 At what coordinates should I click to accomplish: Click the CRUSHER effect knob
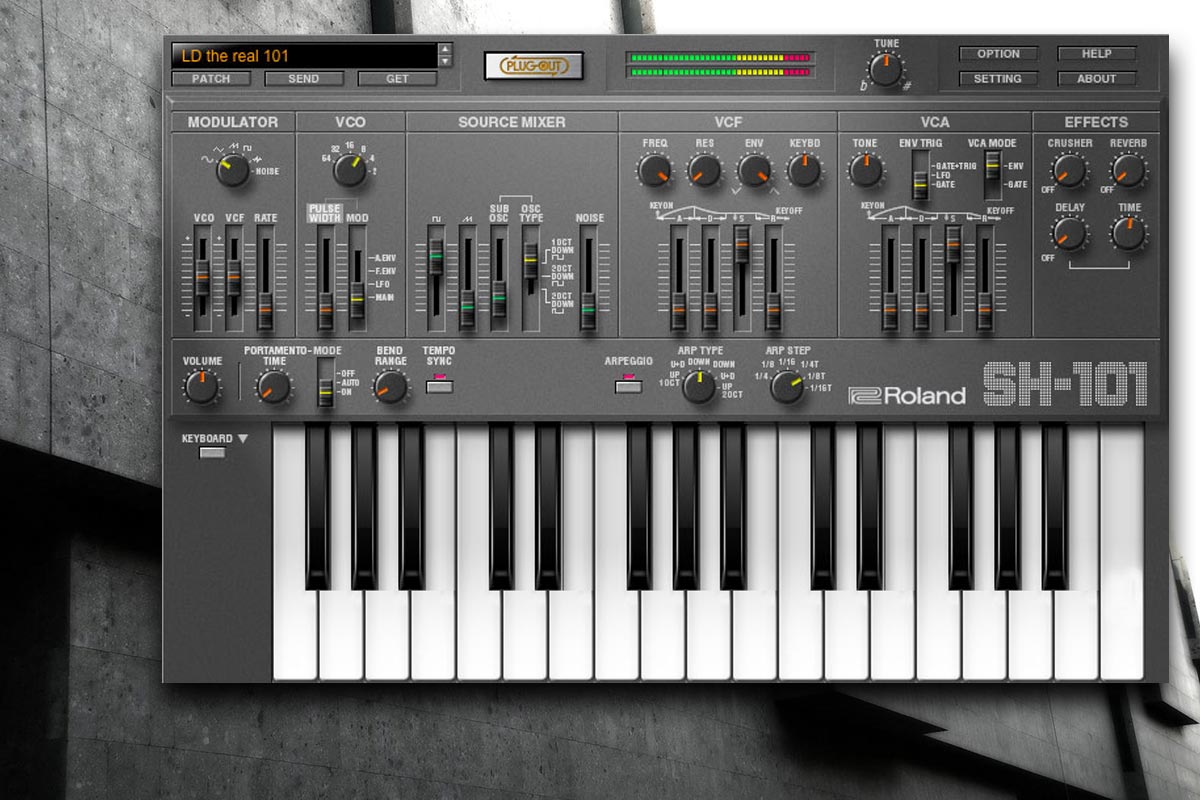[x=1069, y=171]
